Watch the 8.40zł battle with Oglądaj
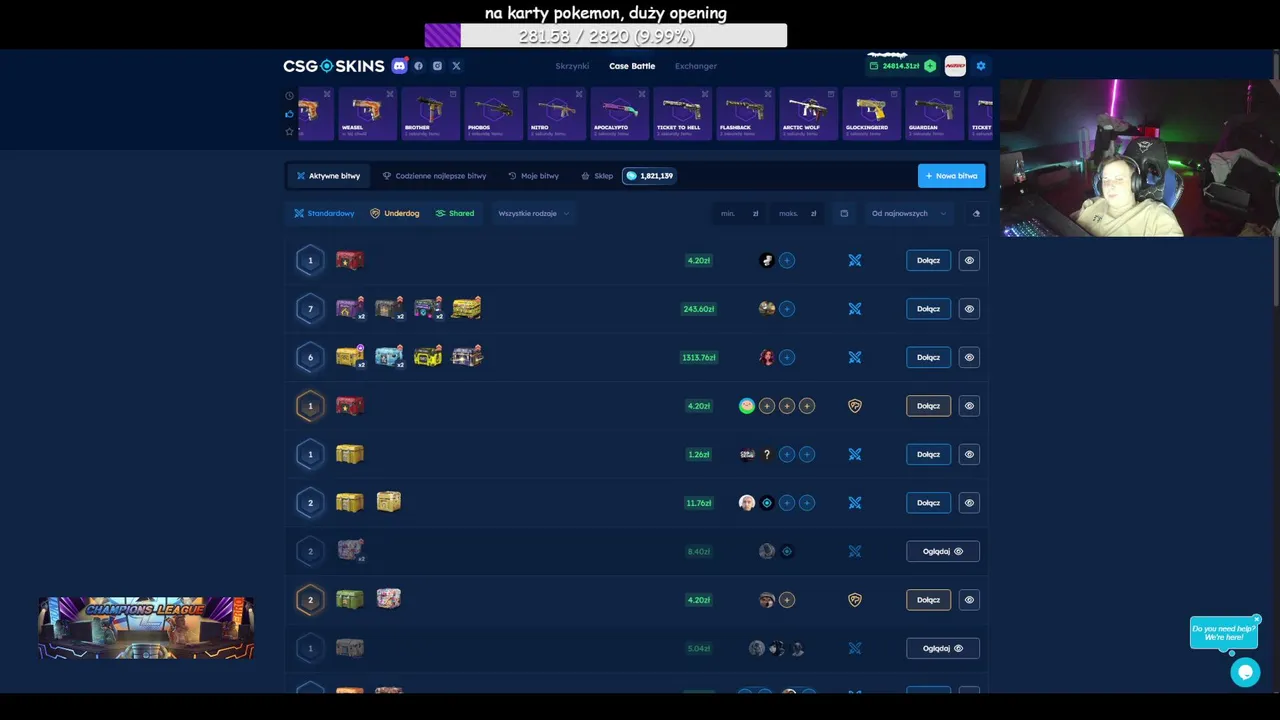 tap(943, 551)
